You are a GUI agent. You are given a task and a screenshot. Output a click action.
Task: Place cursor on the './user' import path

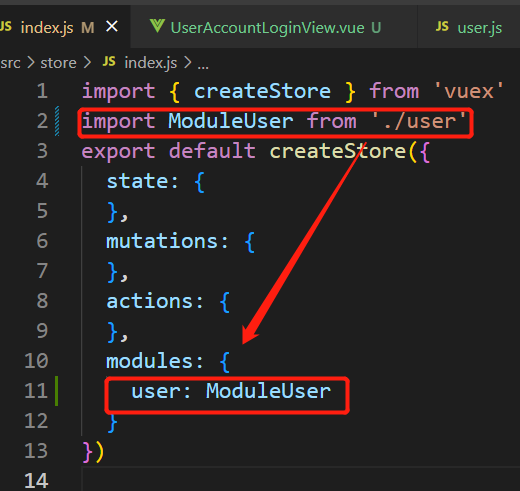pyautogui.click(x=419, y=121)
